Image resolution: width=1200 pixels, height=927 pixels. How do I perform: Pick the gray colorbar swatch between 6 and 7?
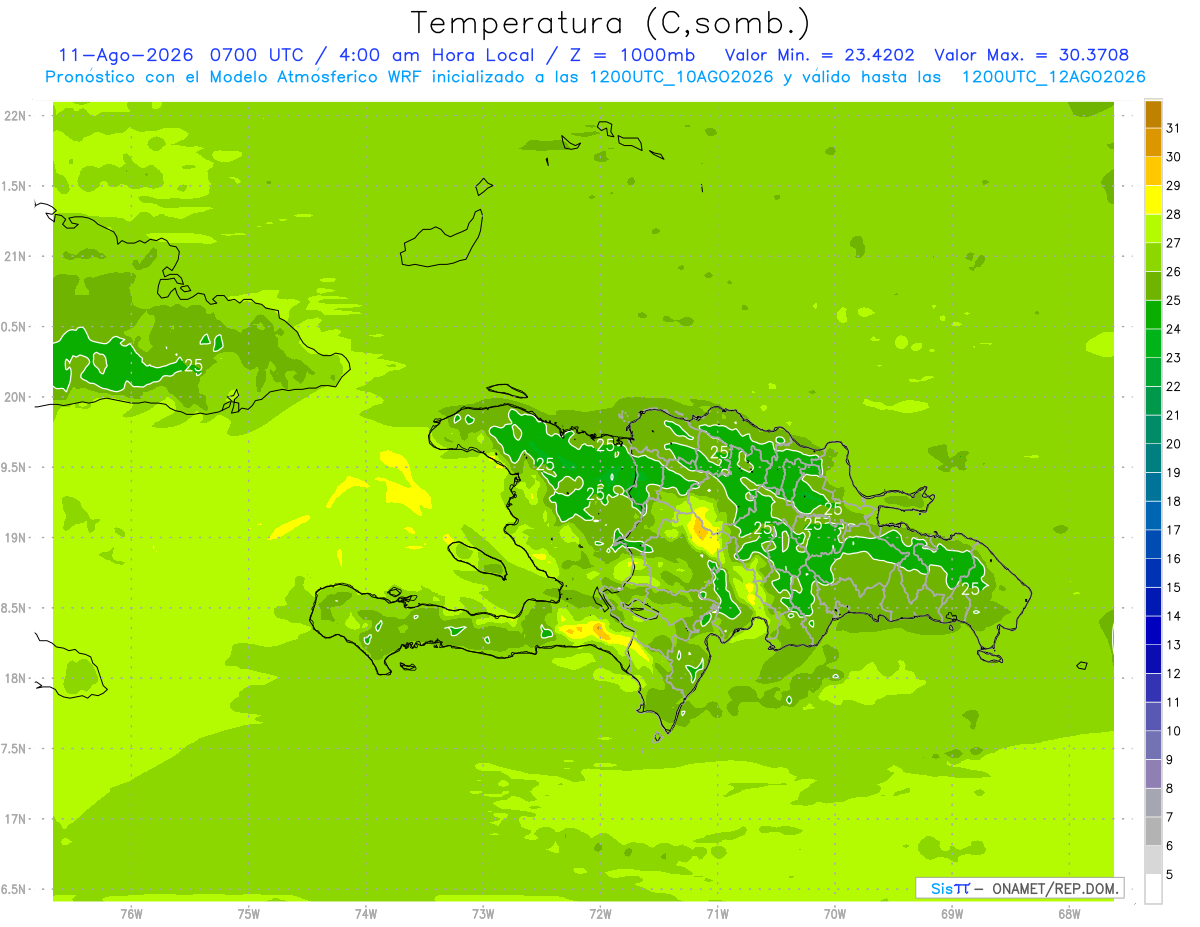[x=1153, y=832]
